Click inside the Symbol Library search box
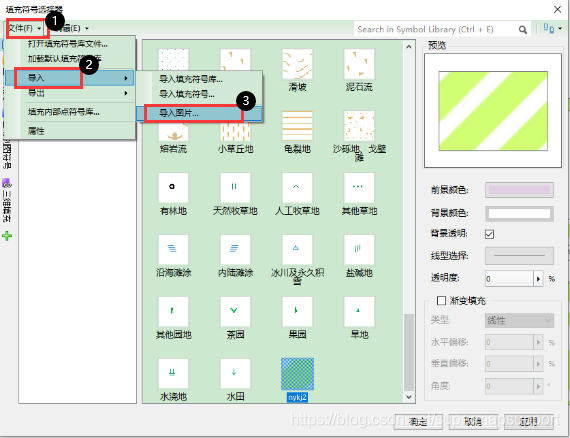This screenshot has width=570, height=438. tap(435, 29)
